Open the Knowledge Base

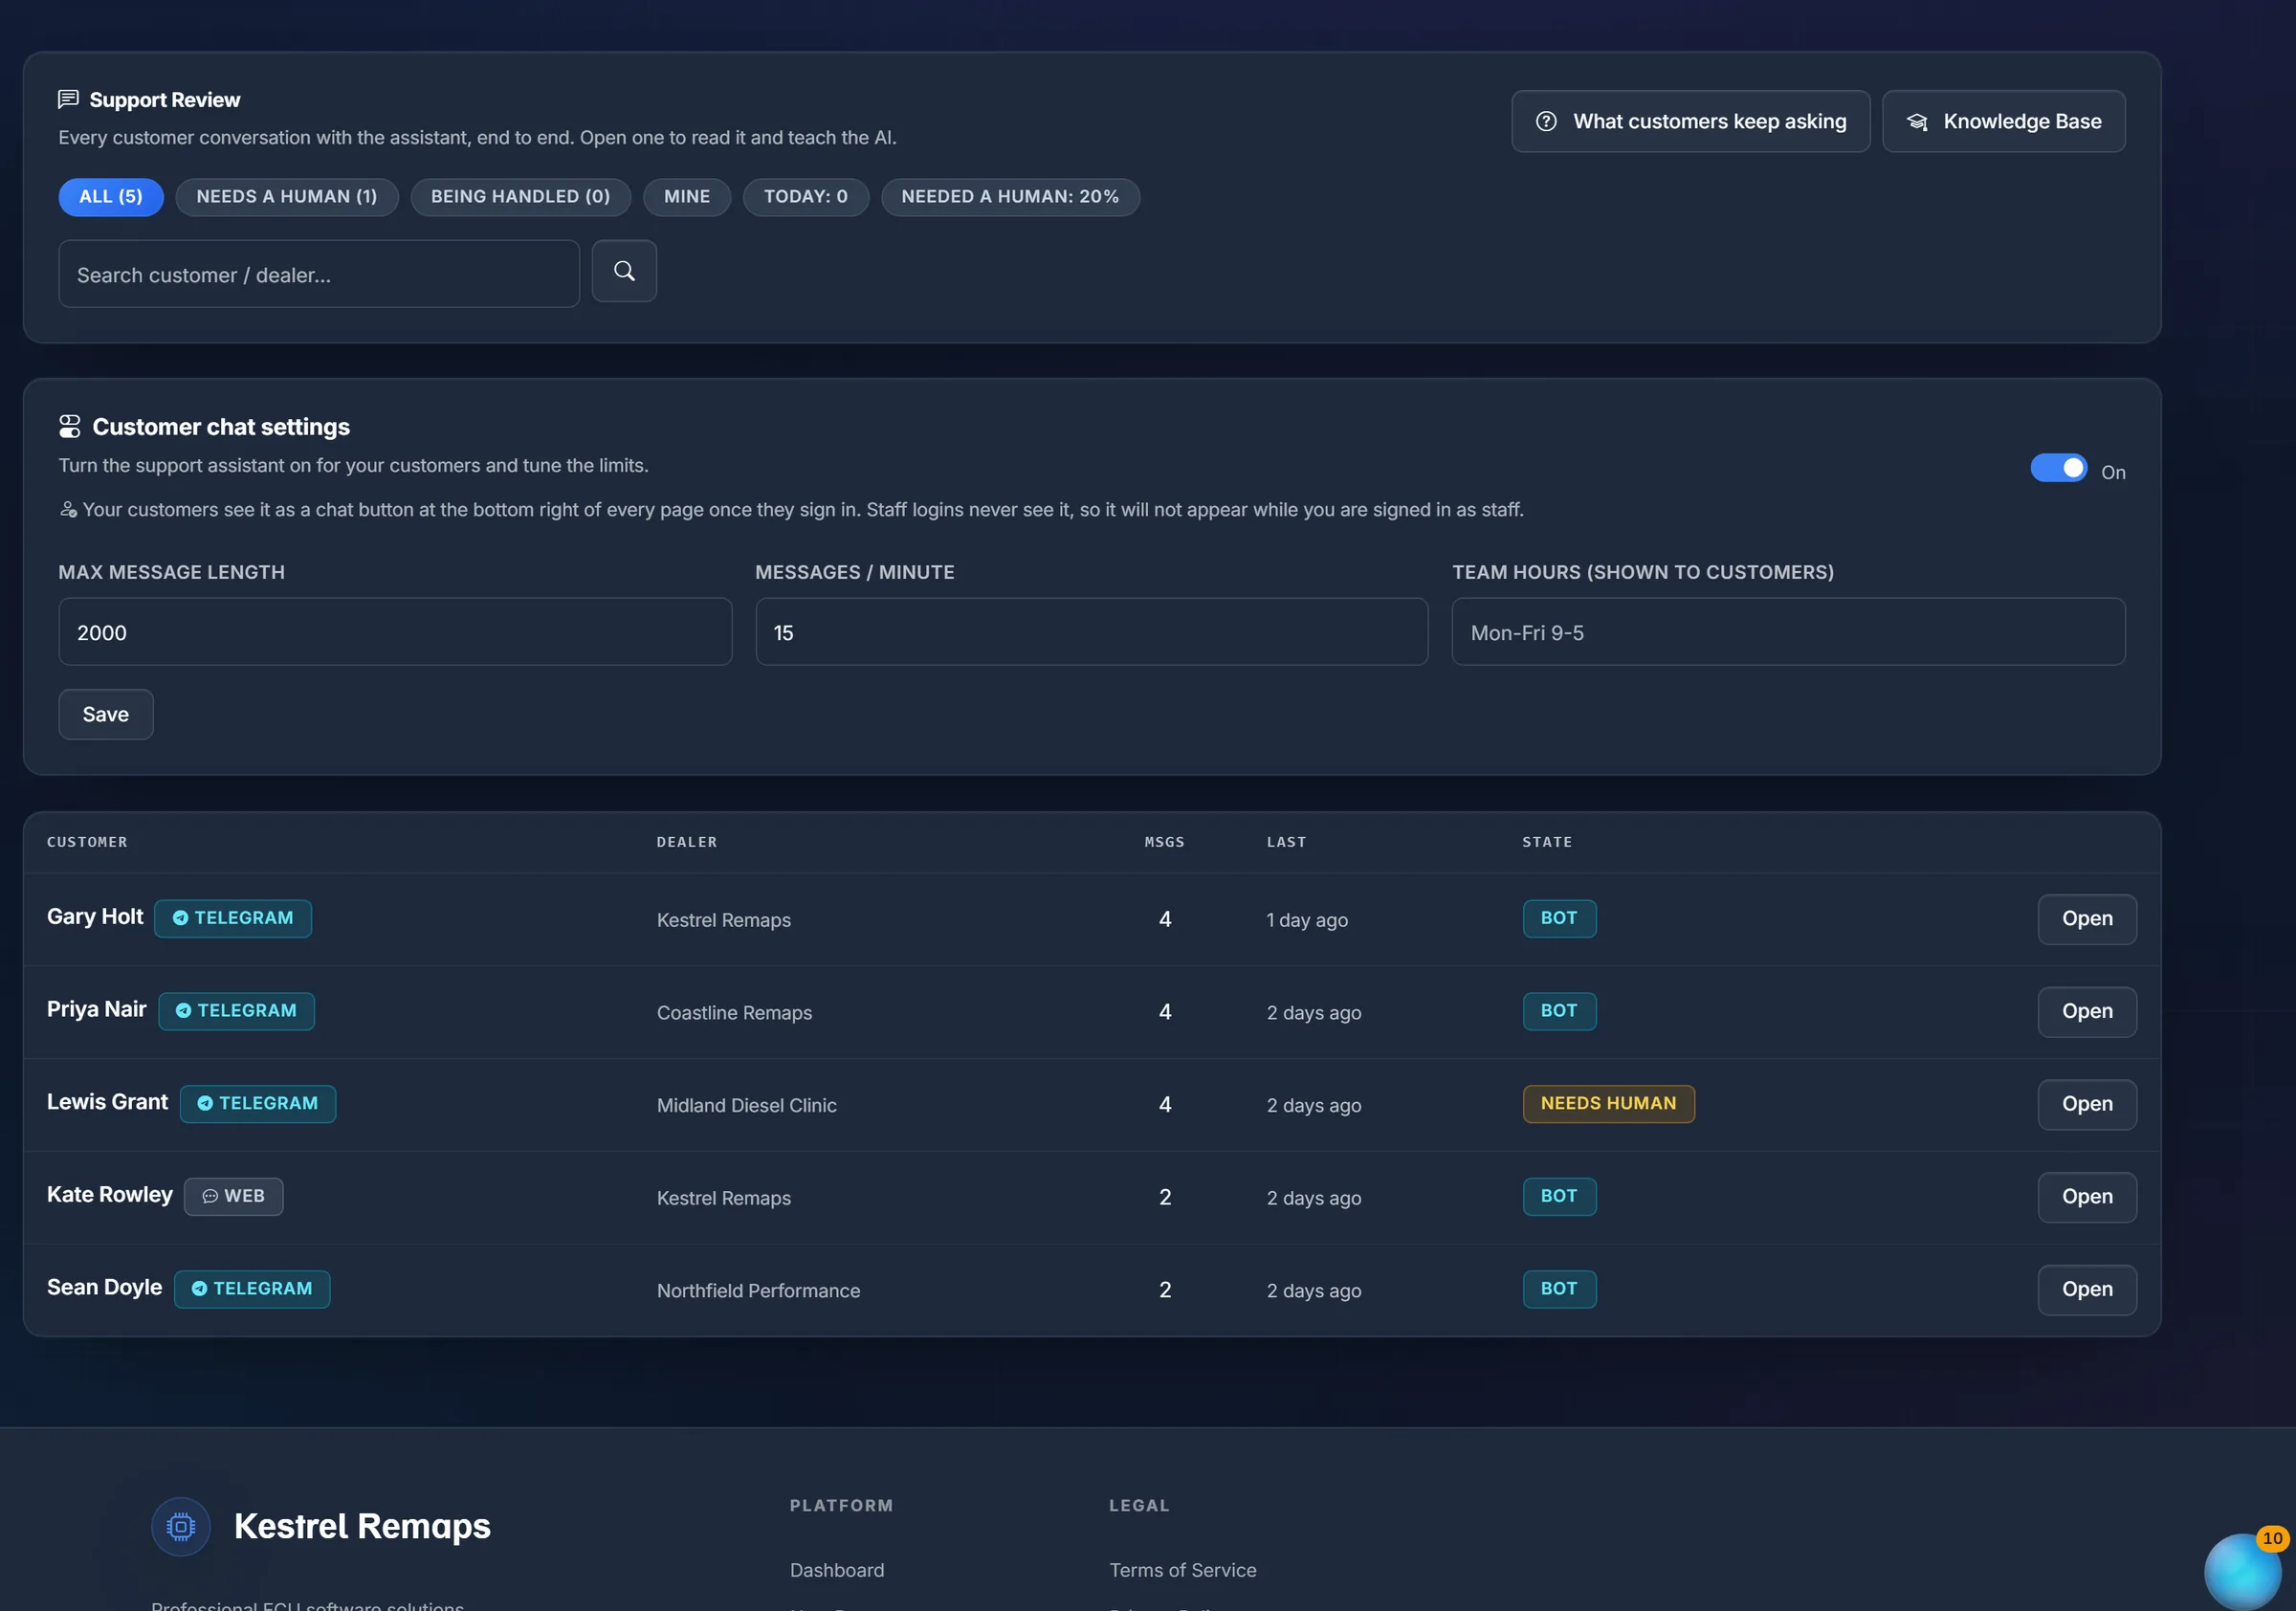pyautogui.click(x=2004, y=121)
